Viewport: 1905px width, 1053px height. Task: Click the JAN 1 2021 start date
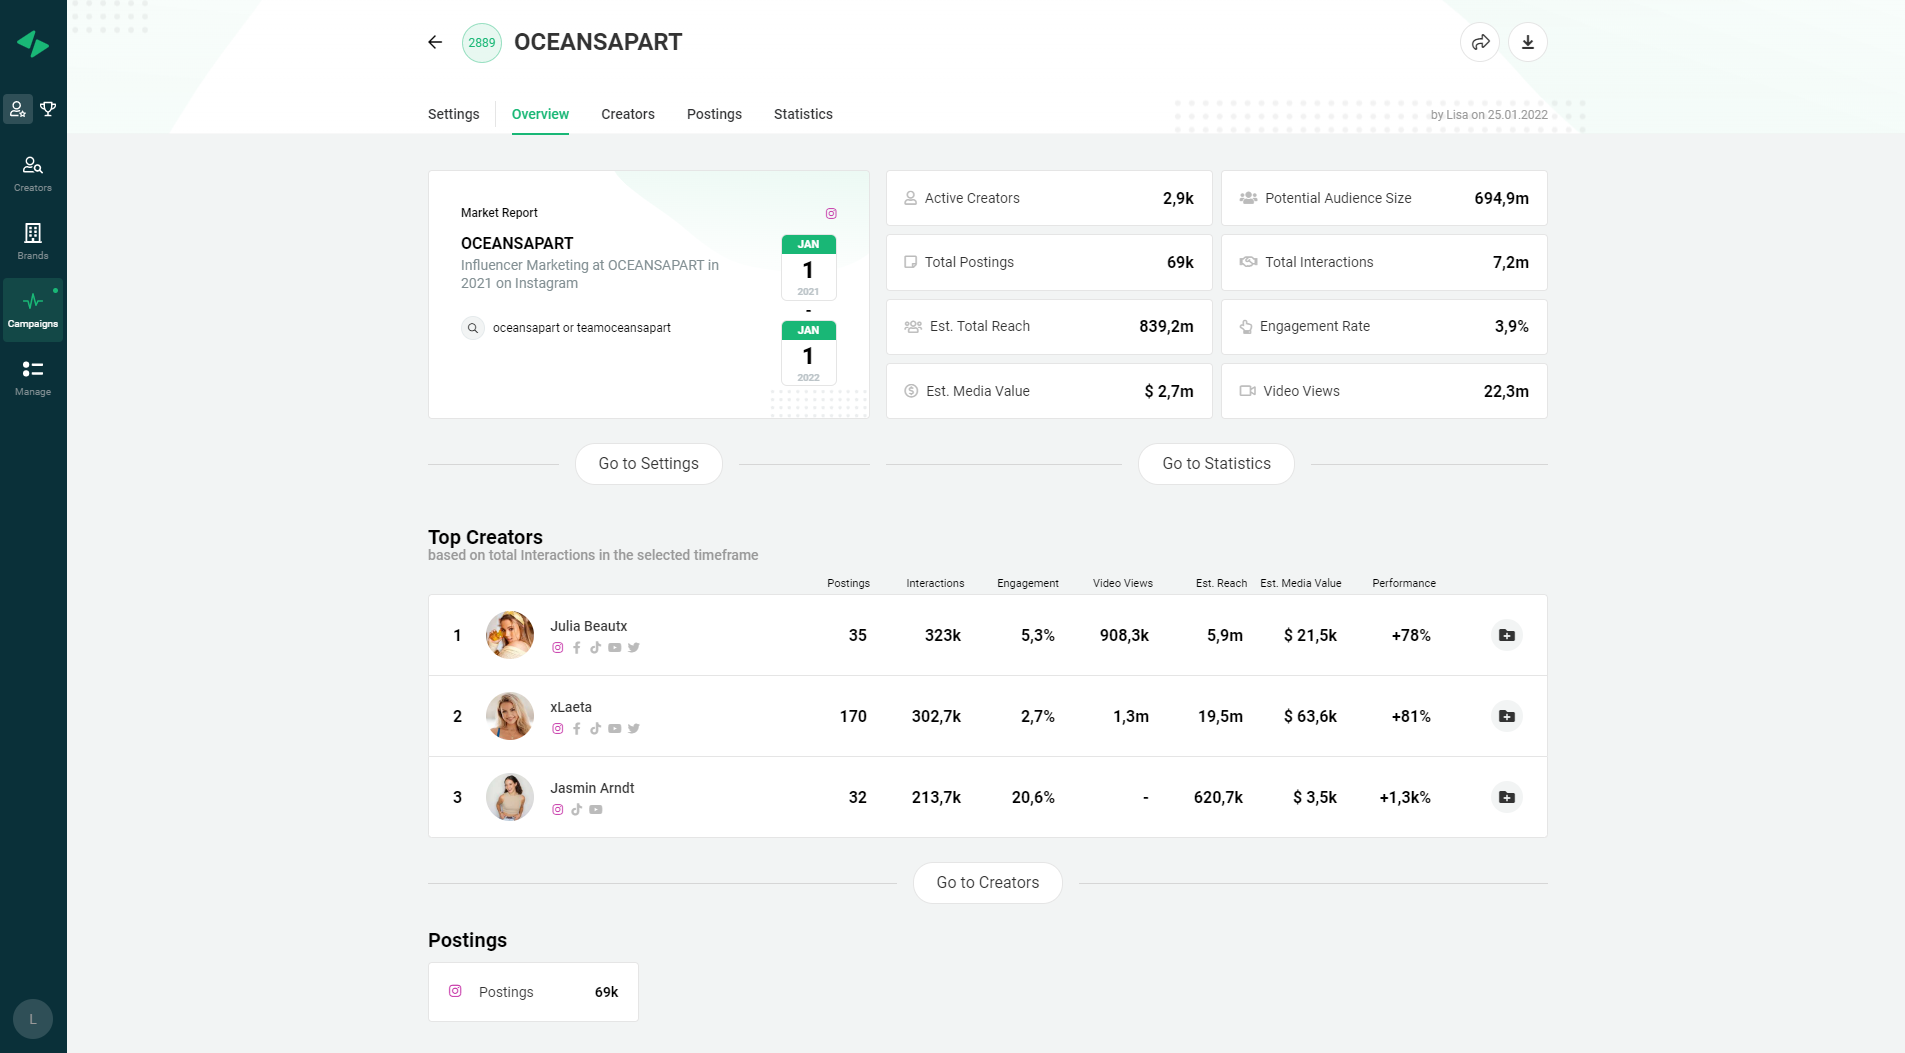(809, 267)
